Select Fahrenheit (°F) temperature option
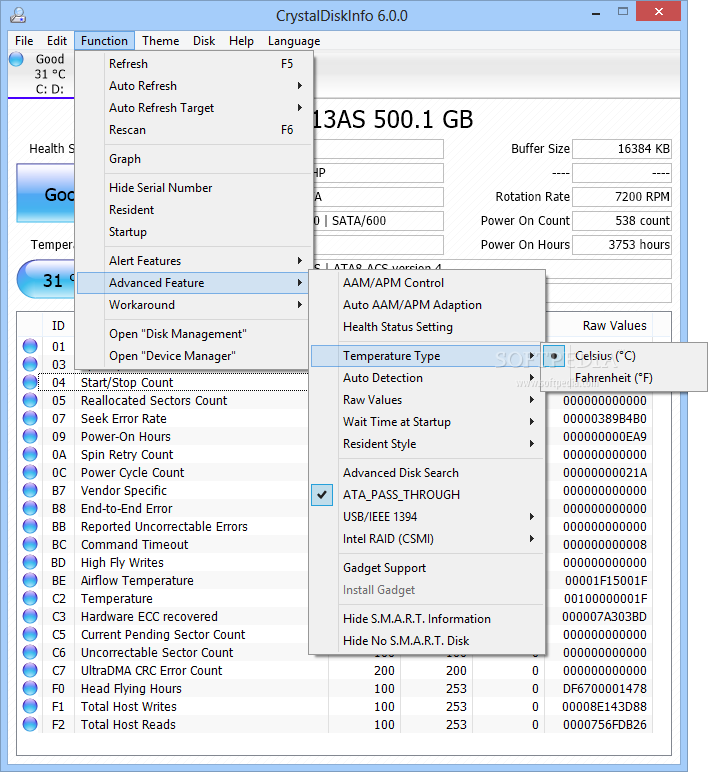 coord(623,378)
